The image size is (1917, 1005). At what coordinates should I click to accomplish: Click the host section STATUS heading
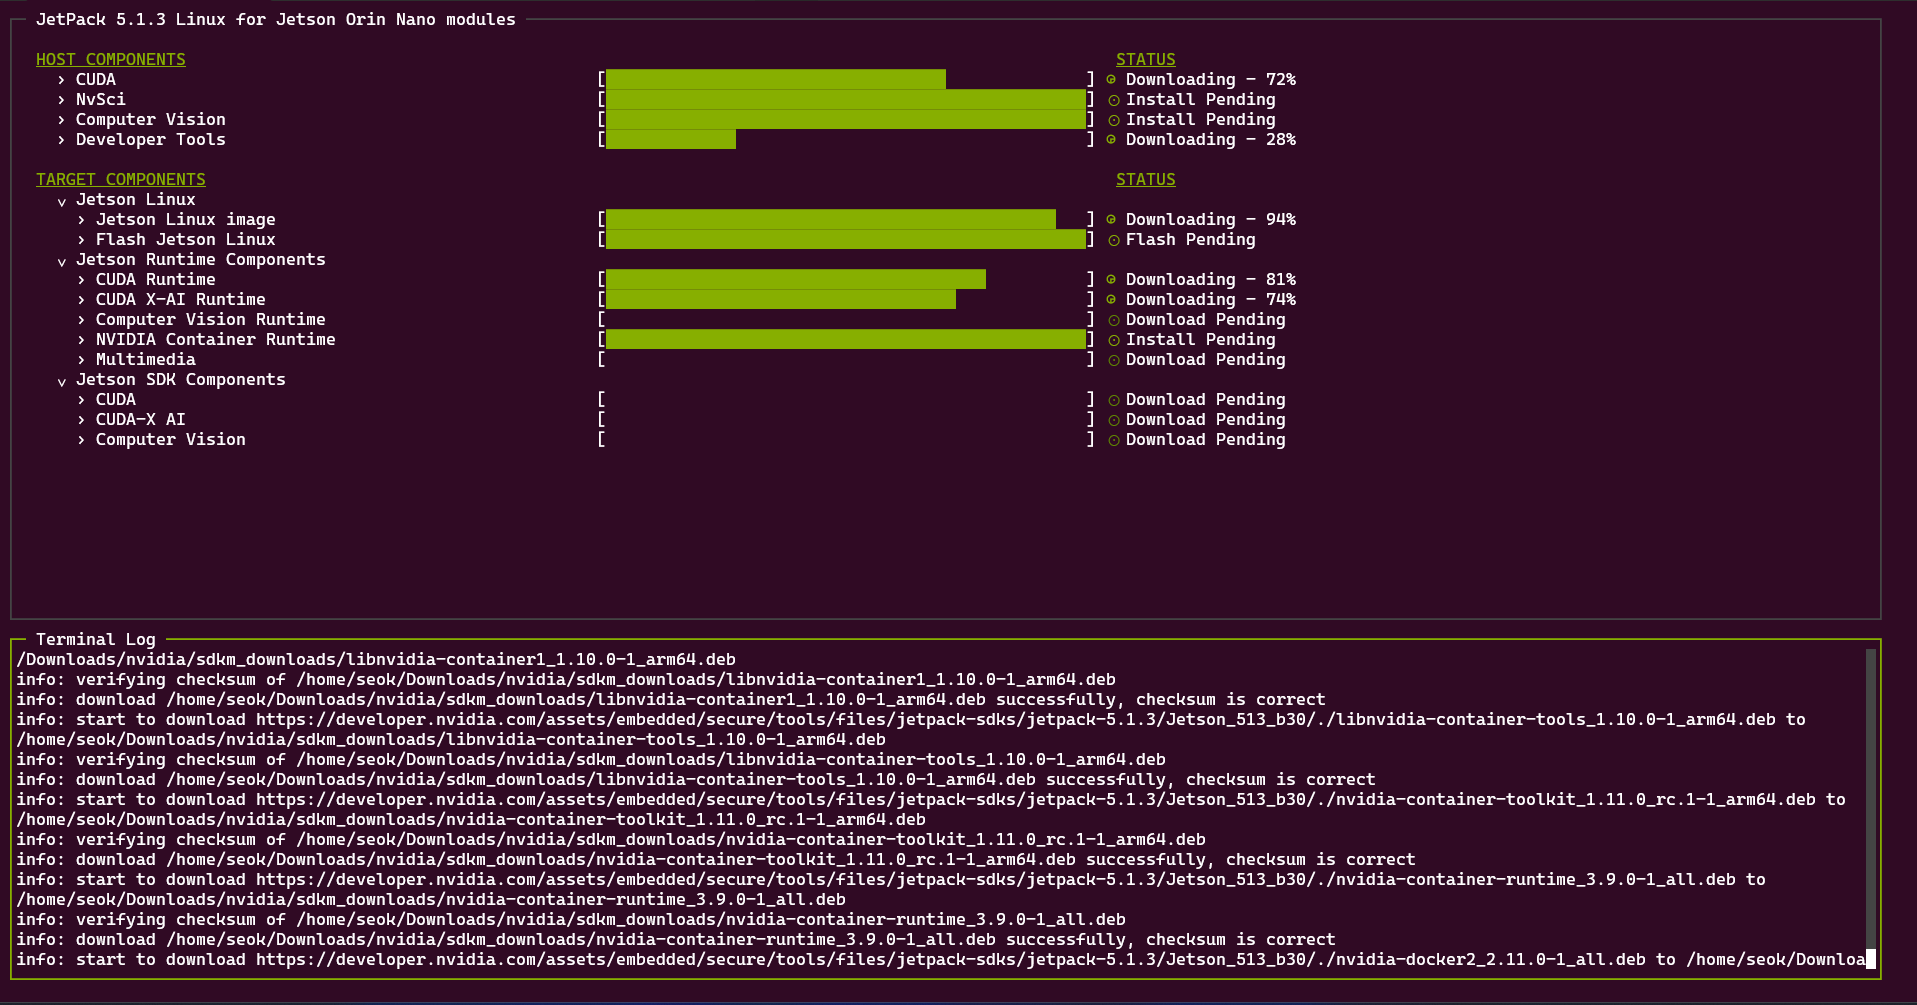tap(1146, 60)
